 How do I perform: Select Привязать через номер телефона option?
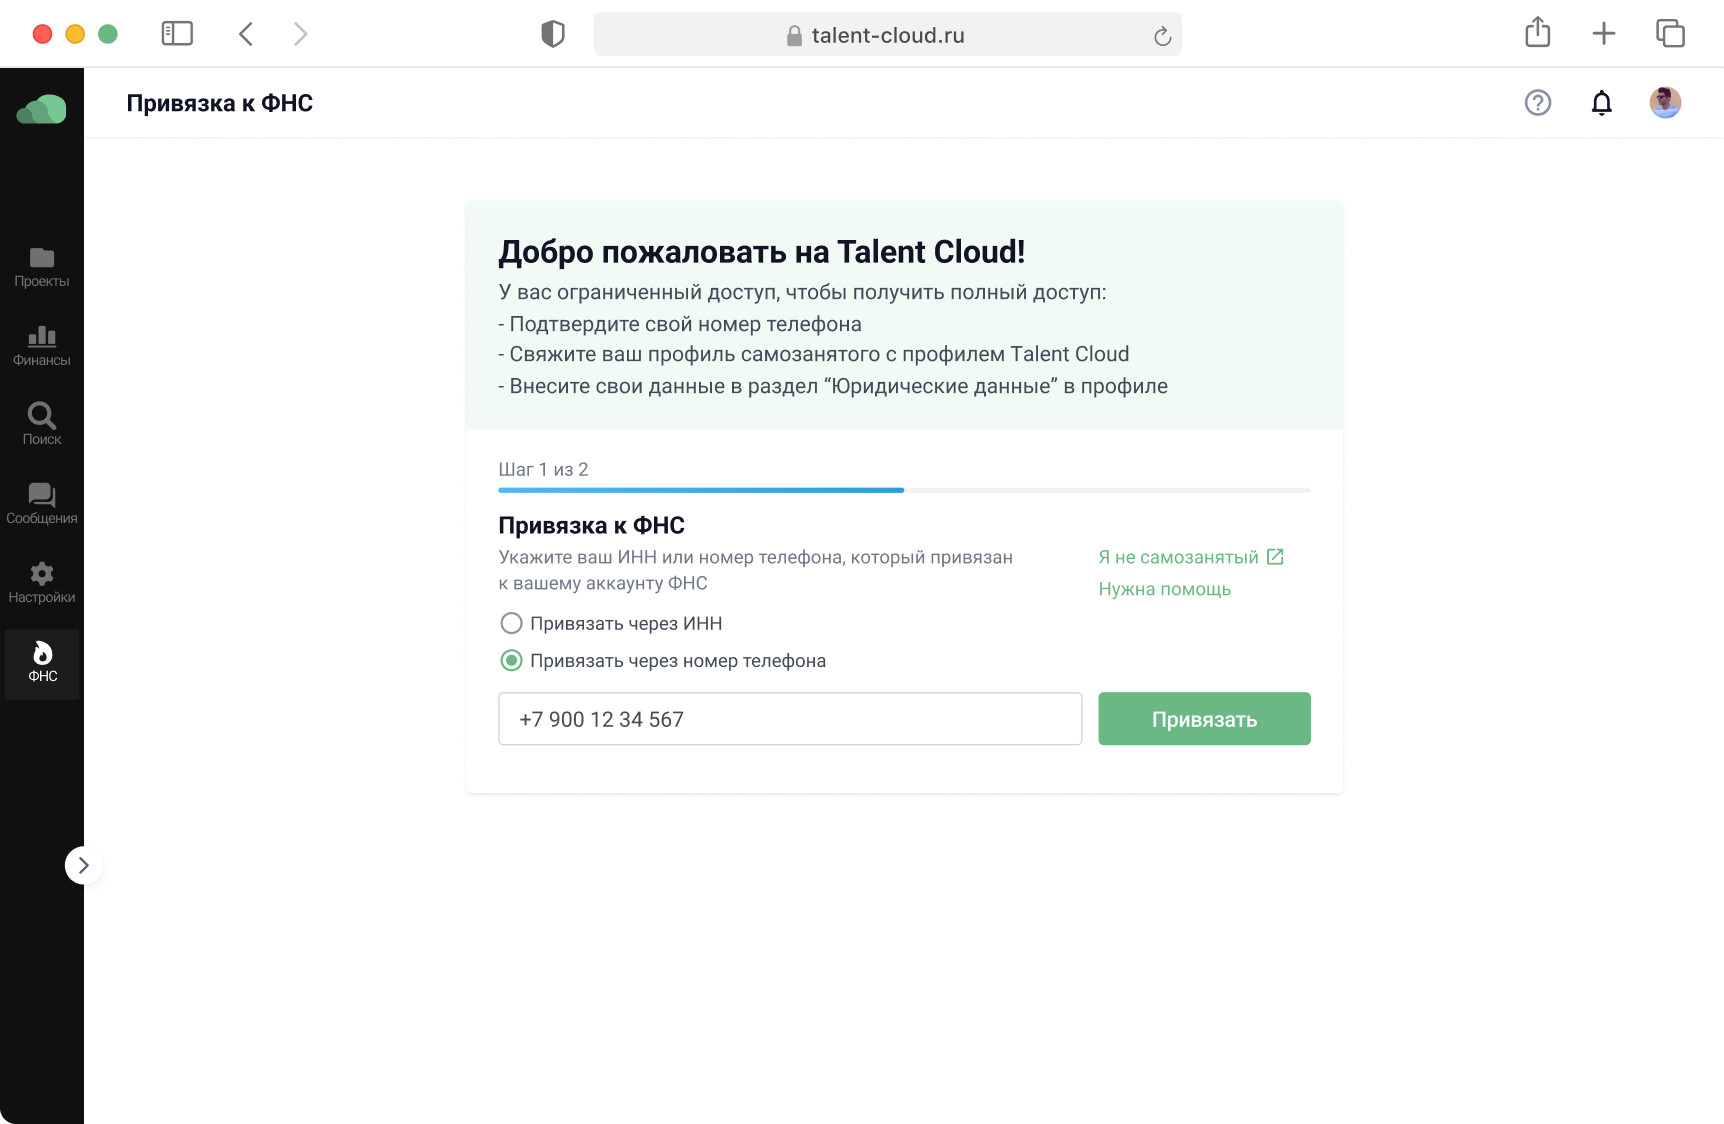coord(511,661)
